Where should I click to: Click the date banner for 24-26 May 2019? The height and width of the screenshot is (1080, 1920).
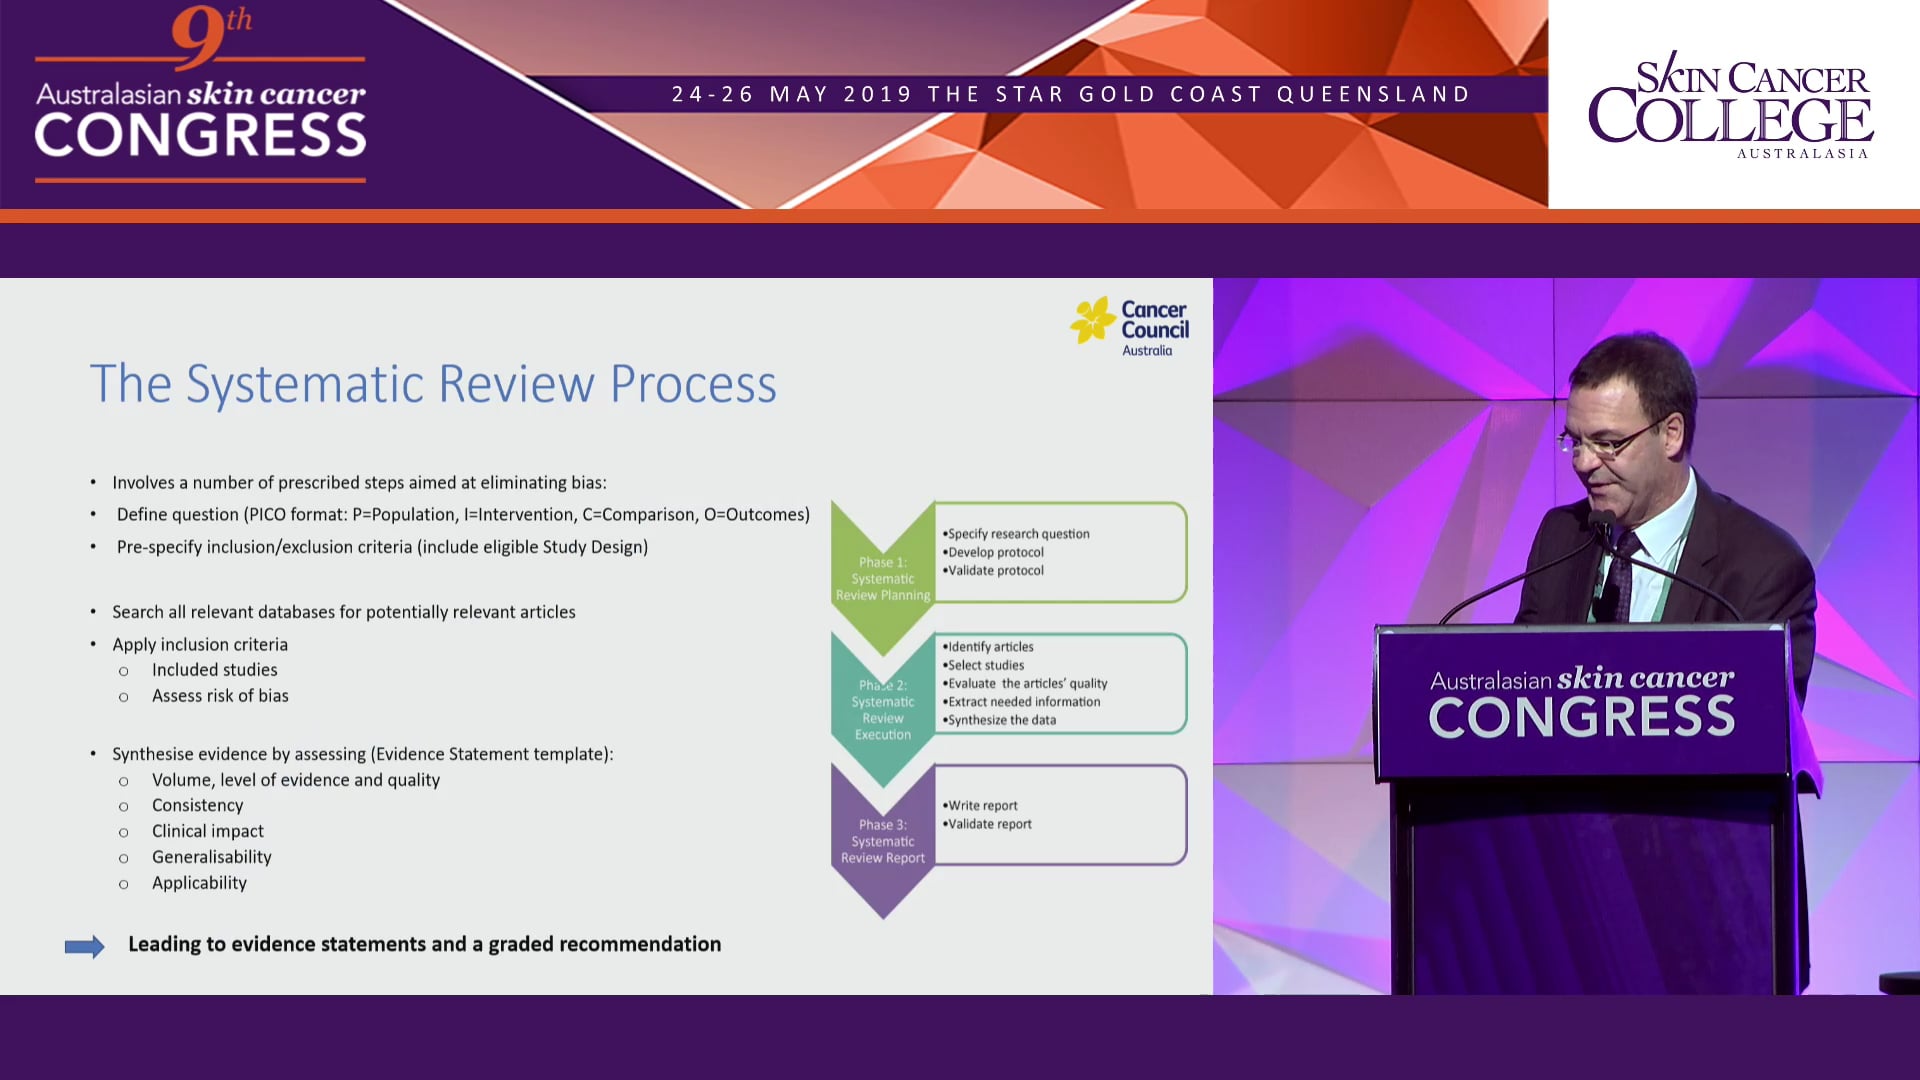click(x=1070, y=93)
